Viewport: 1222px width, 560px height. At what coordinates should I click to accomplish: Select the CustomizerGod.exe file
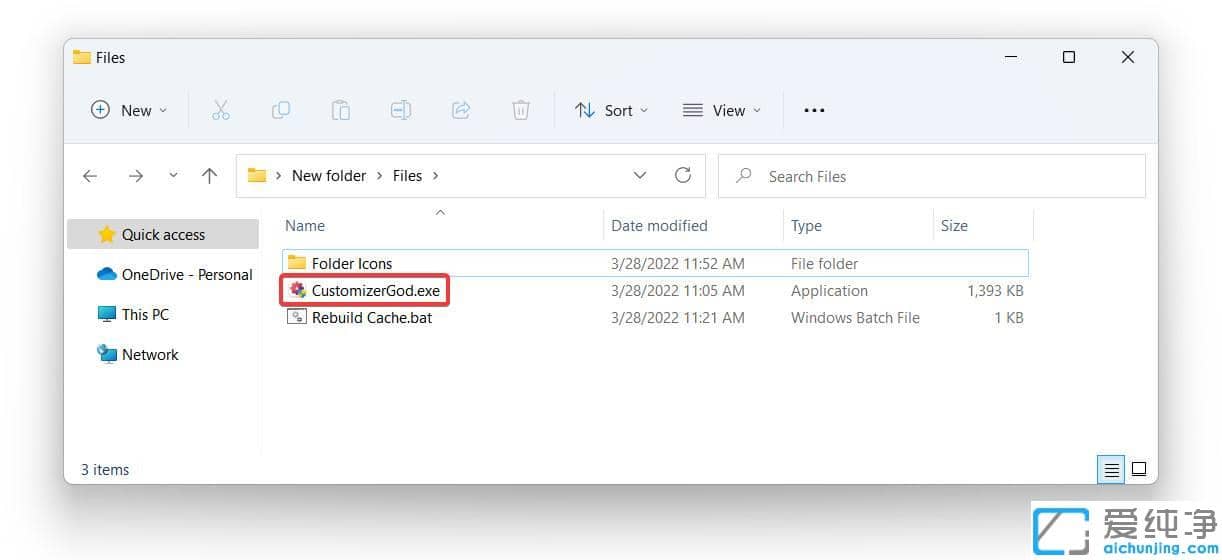click(375, 291)
